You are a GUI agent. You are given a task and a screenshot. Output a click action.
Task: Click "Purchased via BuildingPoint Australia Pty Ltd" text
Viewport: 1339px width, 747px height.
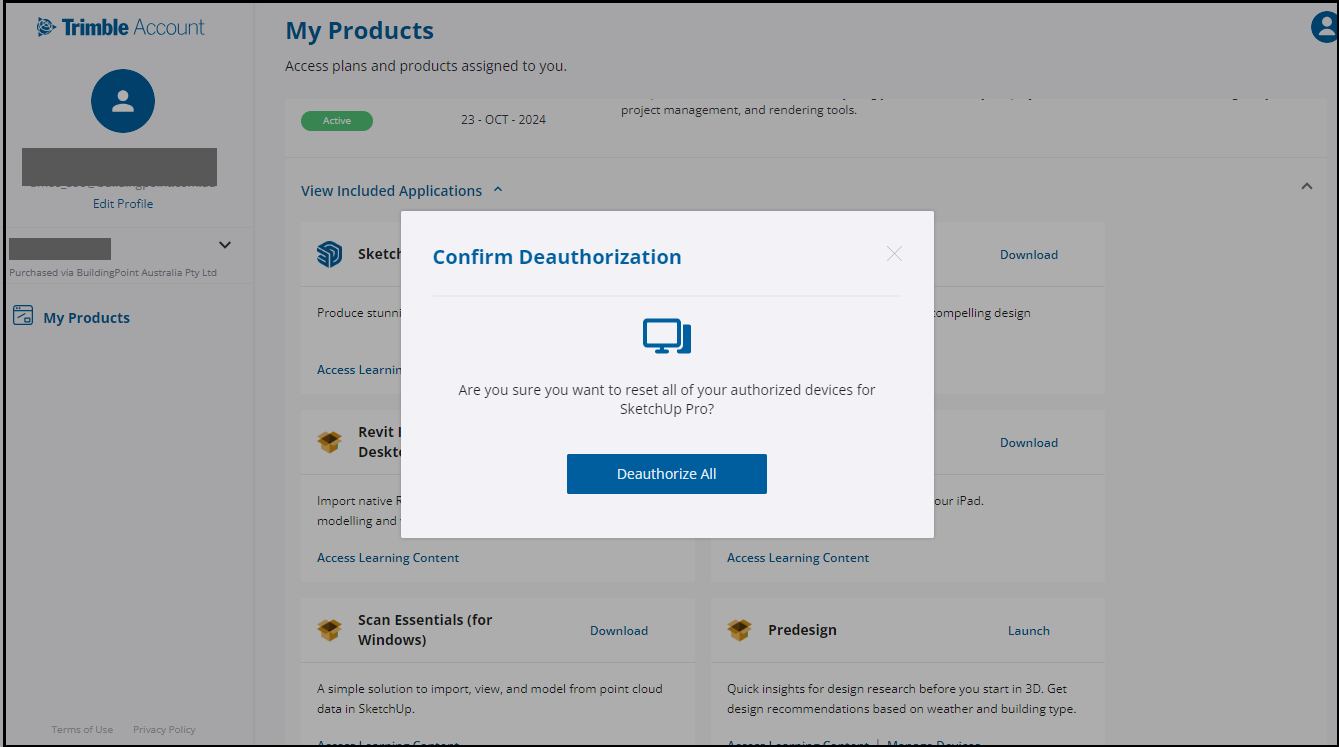[113, 273]
